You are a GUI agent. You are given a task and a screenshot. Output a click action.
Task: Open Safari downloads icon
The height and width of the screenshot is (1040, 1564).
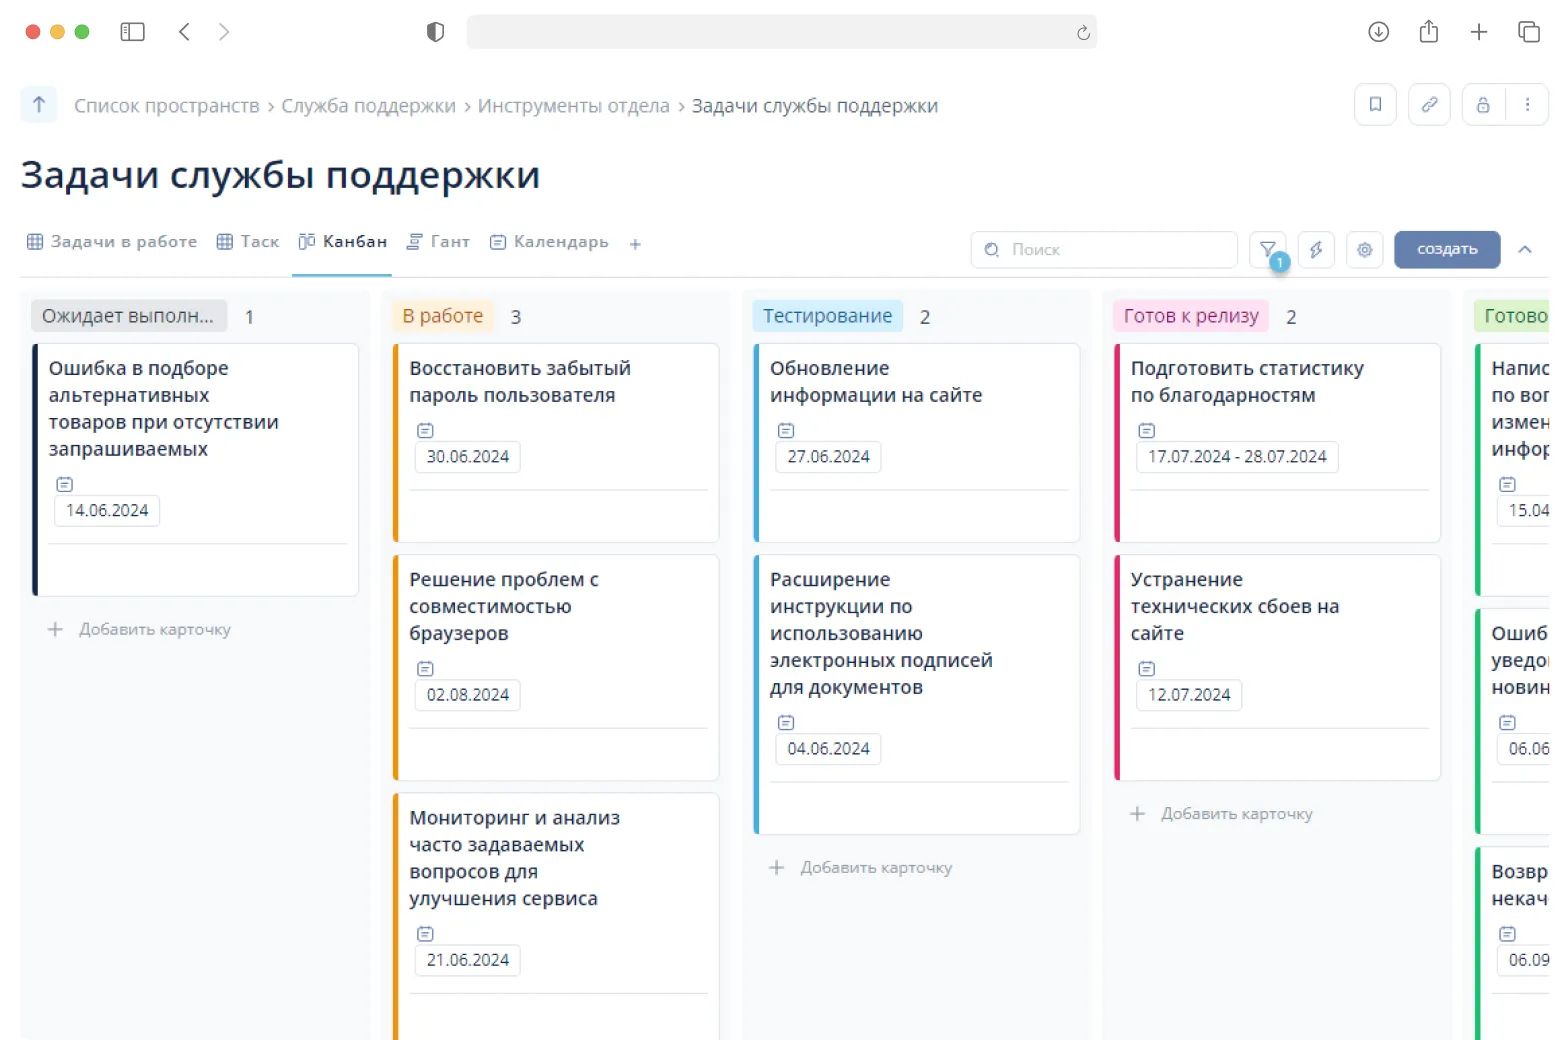coord(1378,32)
